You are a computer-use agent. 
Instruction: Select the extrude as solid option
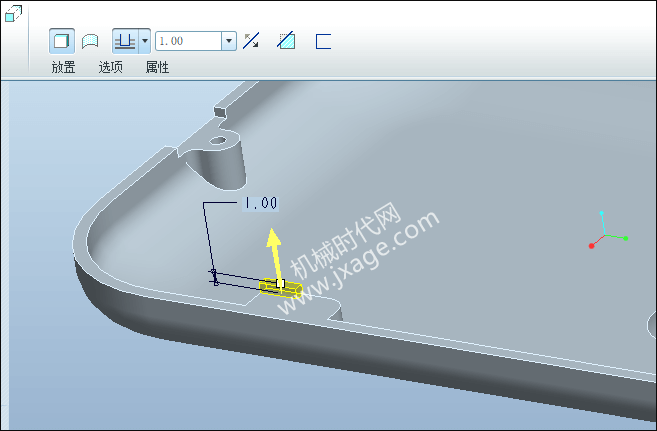tap(62, 41)
